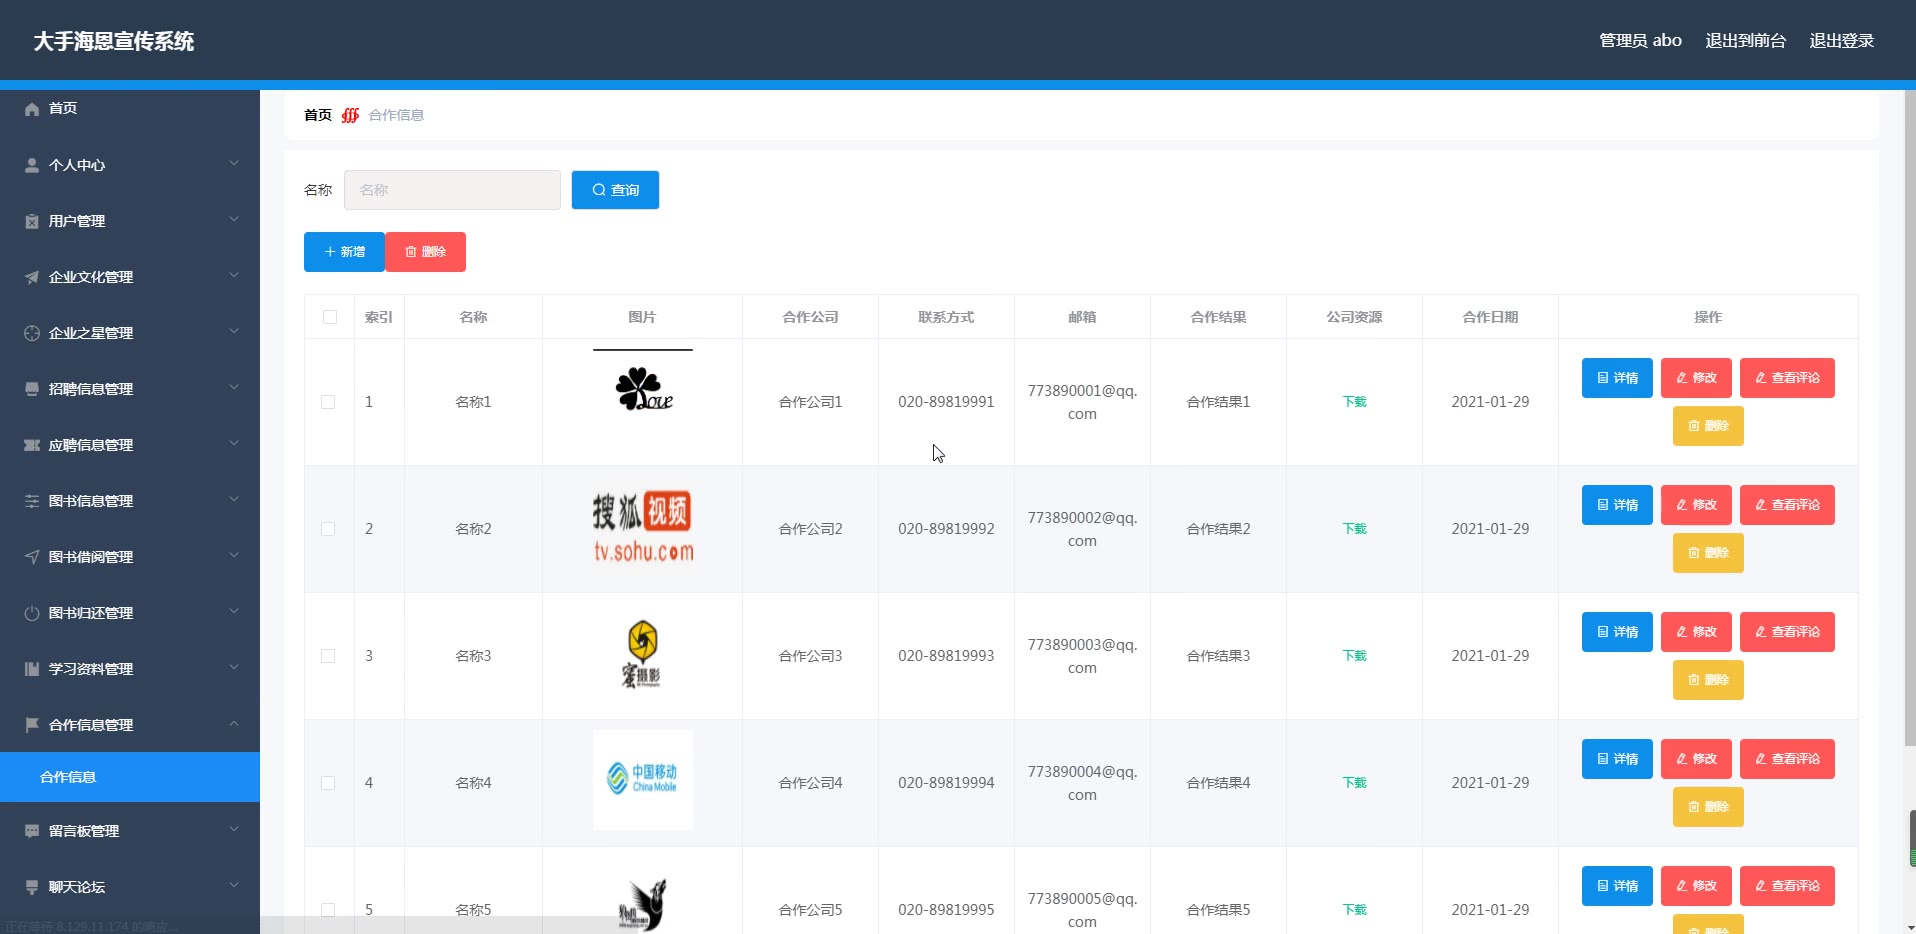Viewport: 1916px width, 934px height.
Task: Click the paper plane icon beside 企业文化管理
Action: [x=32, y=277]
